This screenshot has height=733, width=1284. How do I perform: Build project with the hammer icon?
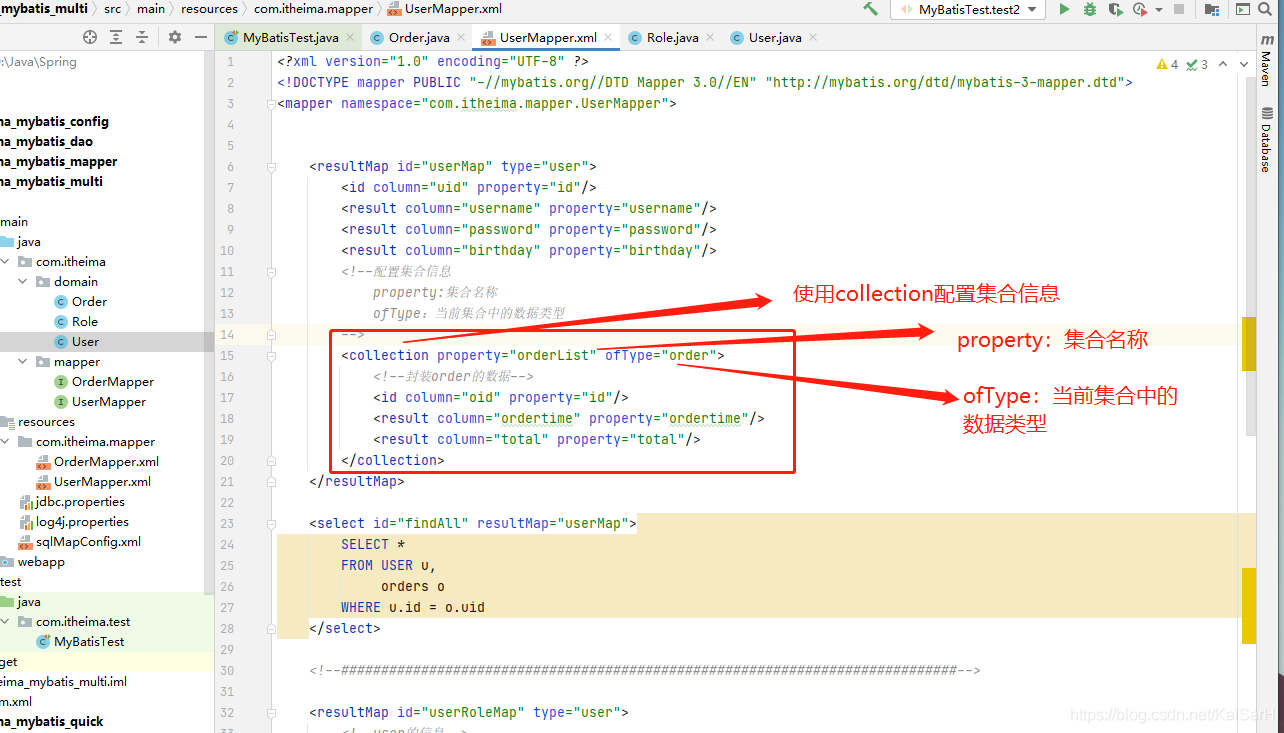click(870, 9)
